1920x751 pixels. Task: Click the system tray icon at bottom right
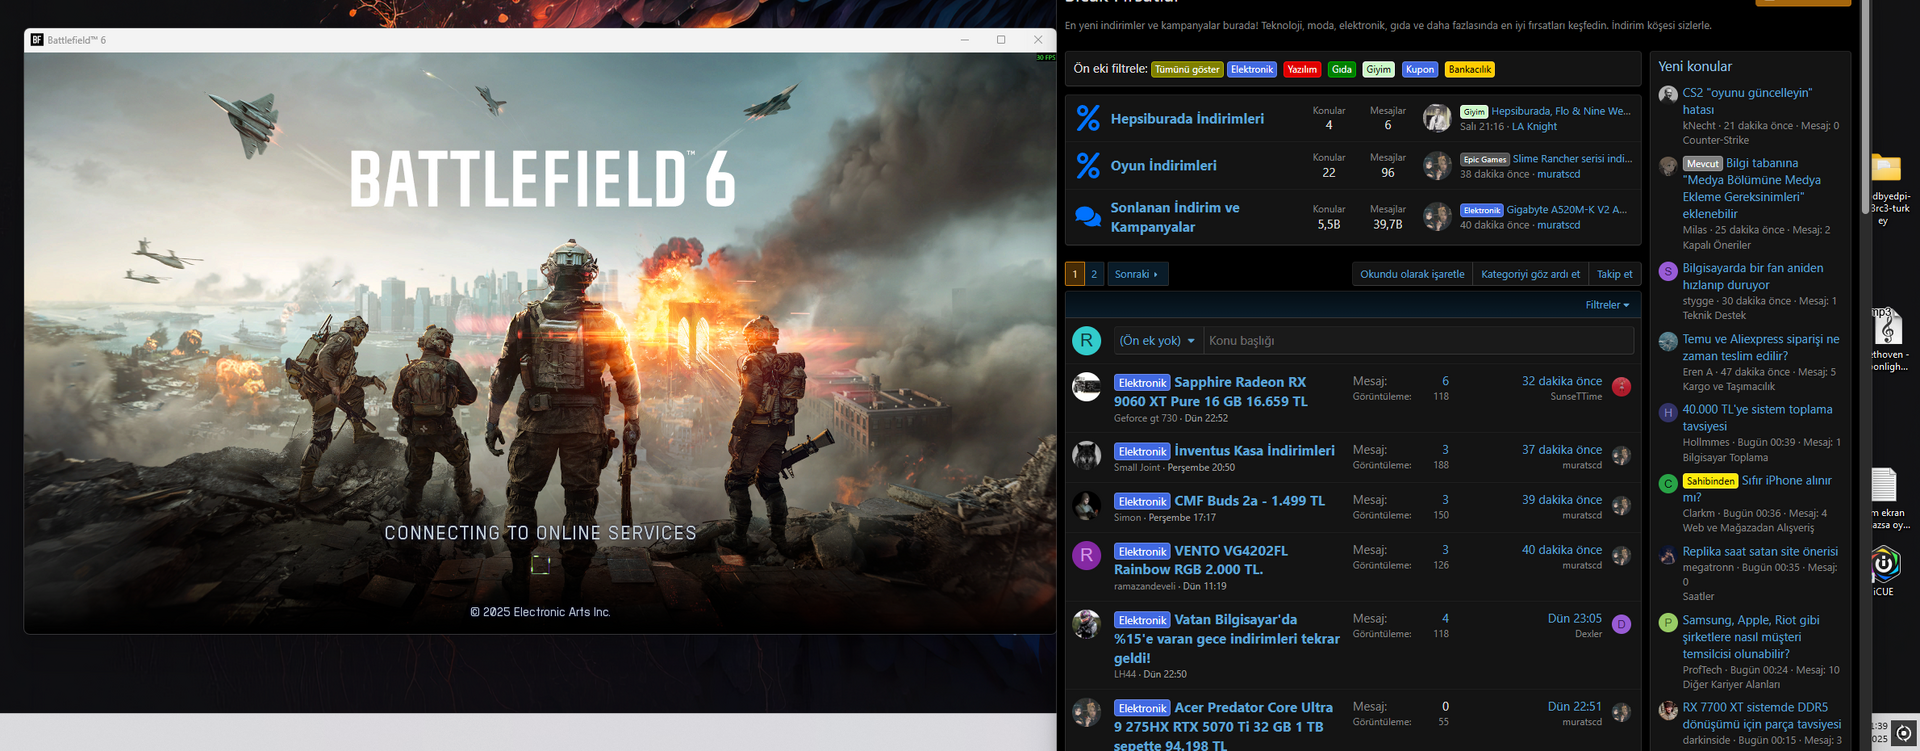[x=1904, y=733]
